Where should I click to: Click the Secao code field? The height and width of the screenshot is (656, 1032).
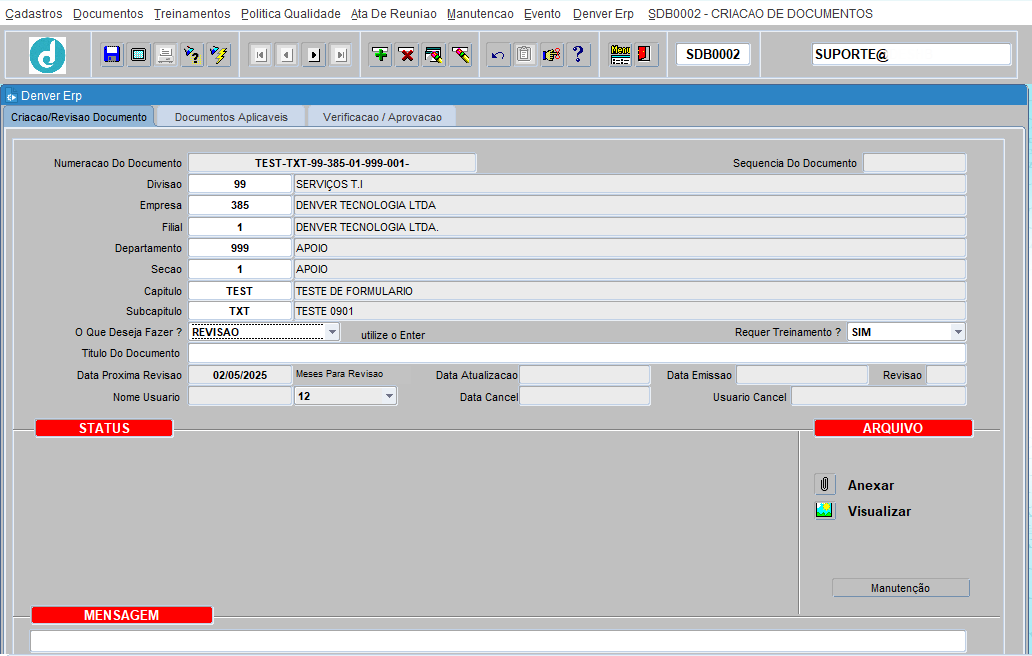240,269
